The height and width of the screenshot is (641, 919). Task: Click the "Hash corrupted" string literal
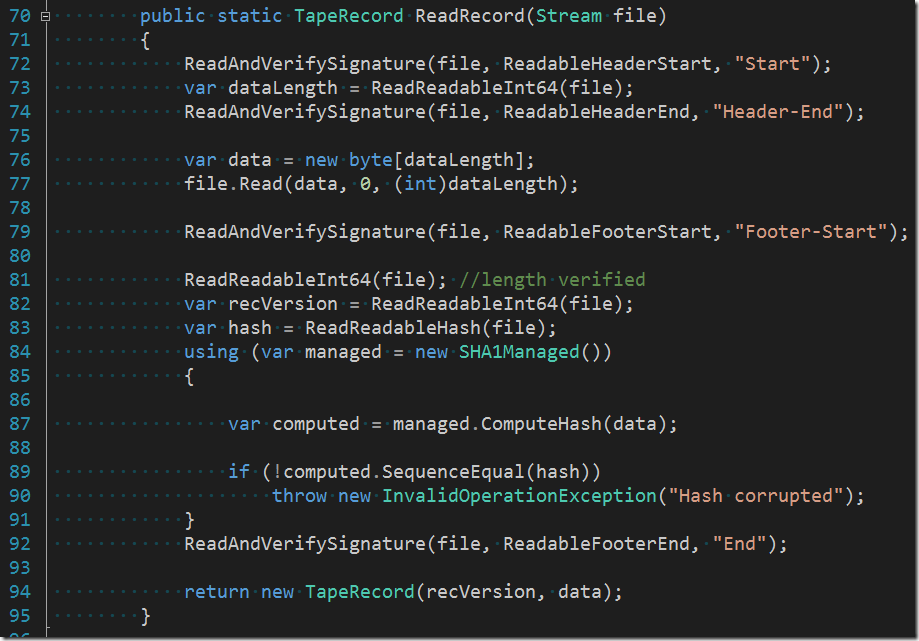point(755,496)
